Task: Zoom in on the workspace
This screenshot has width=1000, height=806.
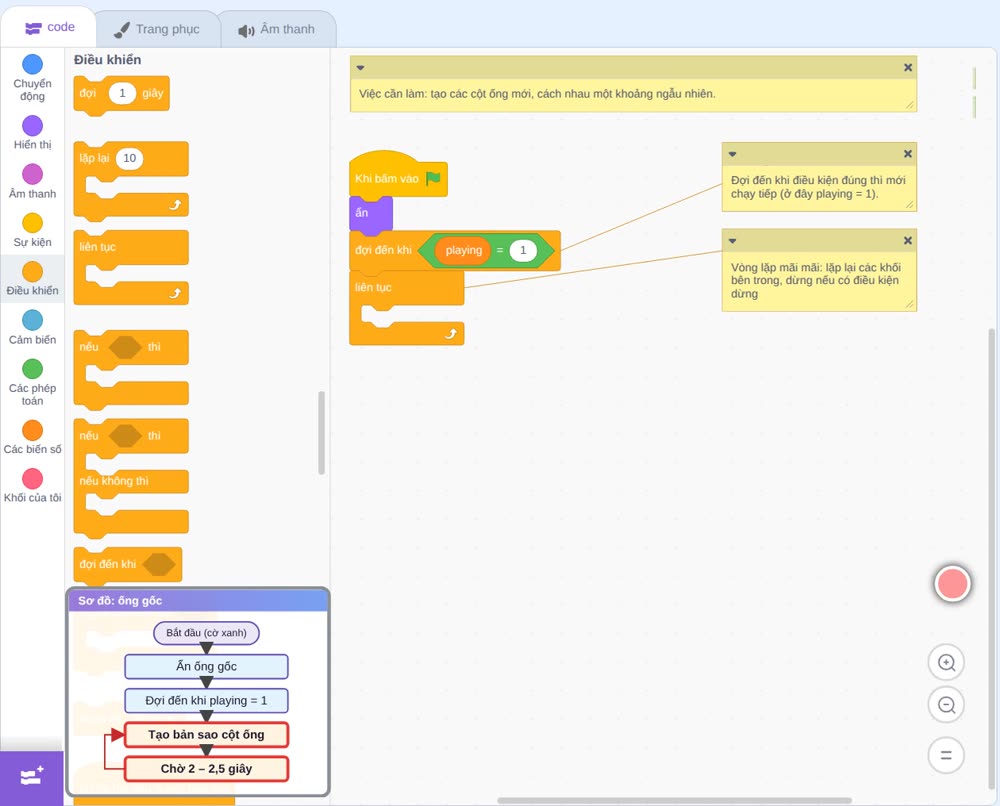Action: (x=946, y=663)
